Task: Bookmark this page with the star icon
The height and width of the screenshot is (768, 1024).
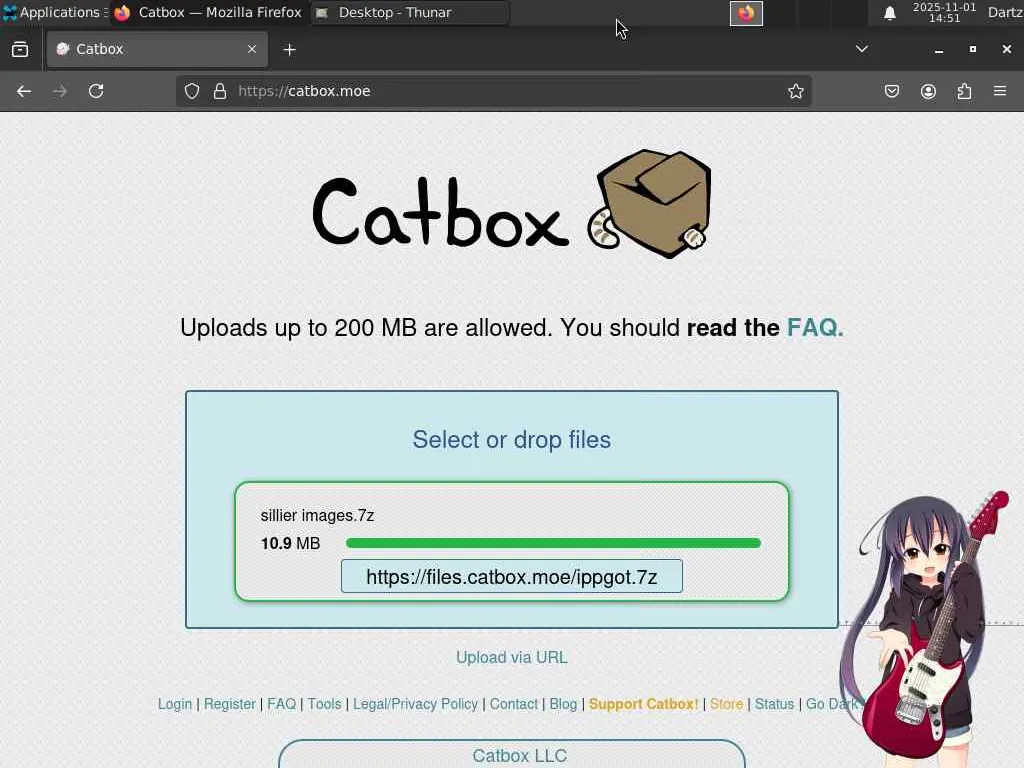Action: [795, 91]
